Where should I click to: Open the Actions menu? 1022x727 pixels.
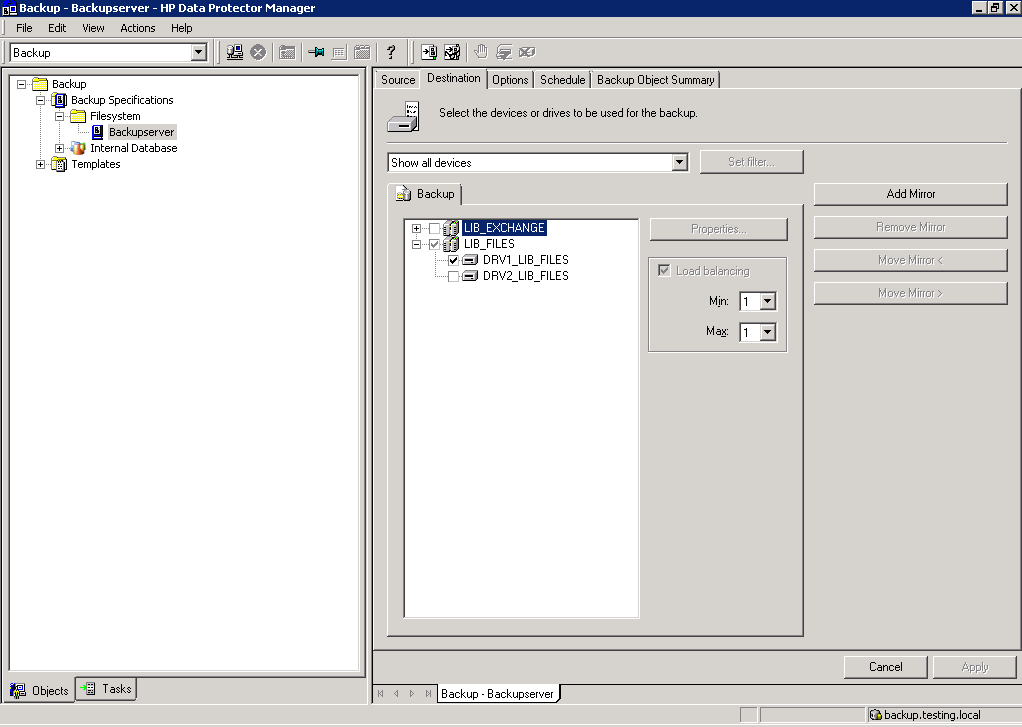(138, 28)
